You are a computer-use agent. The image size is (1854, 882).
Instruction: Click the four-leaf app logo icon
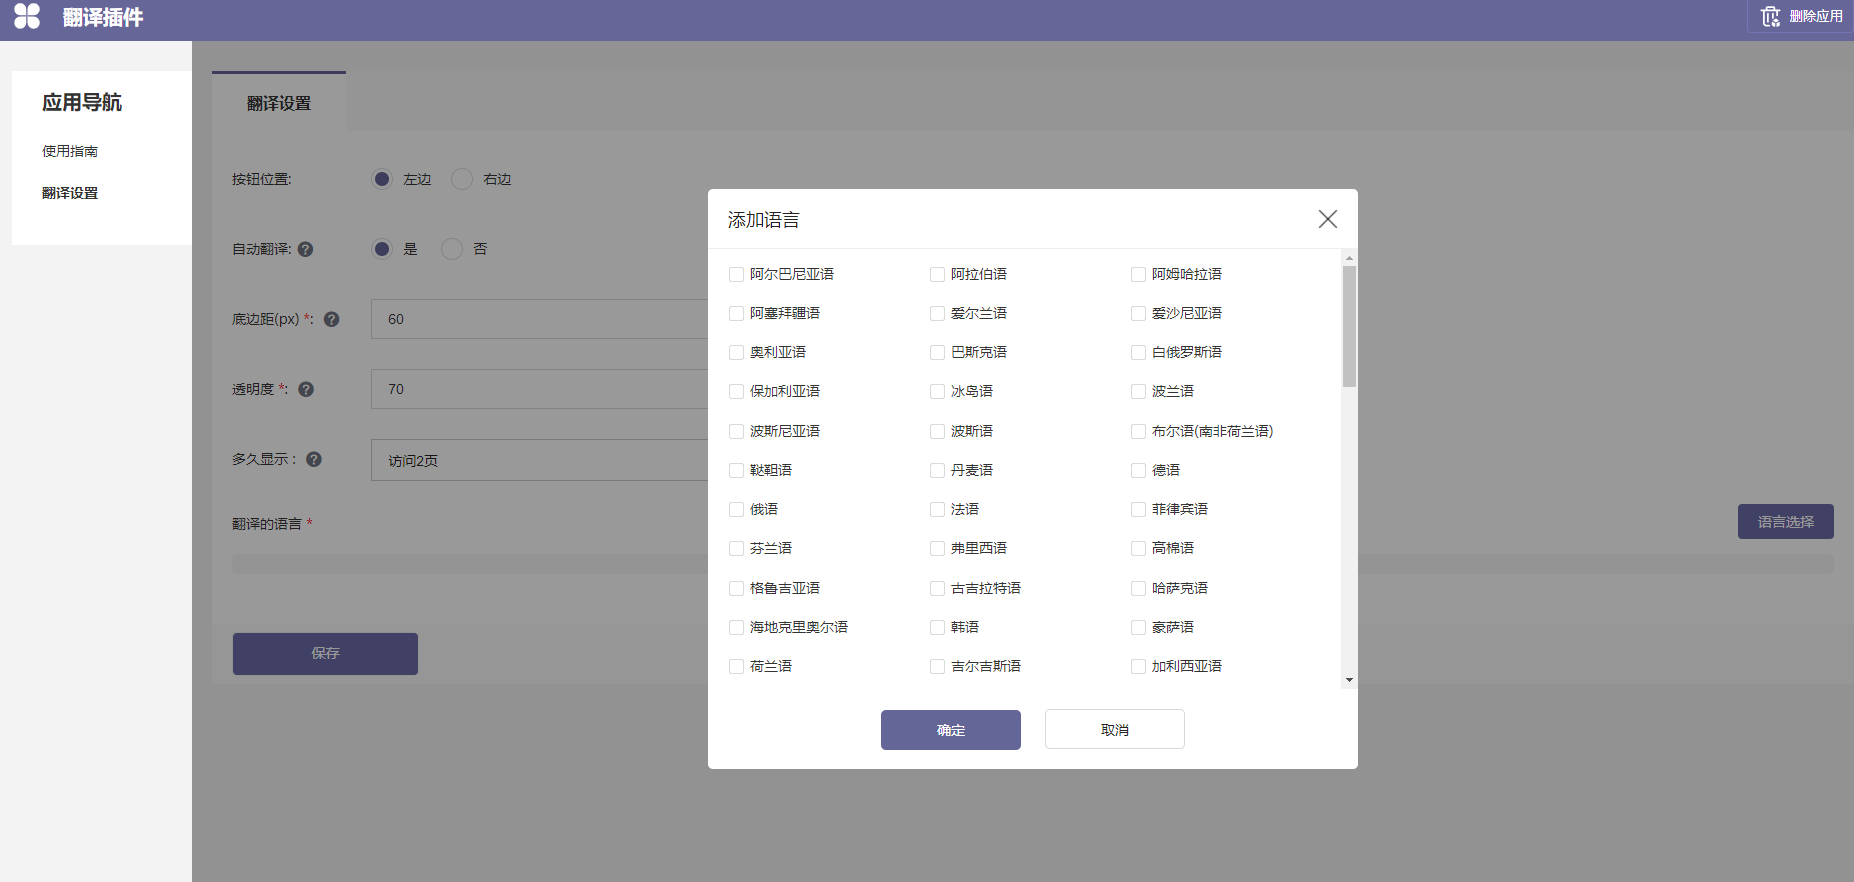click(27, 16)
